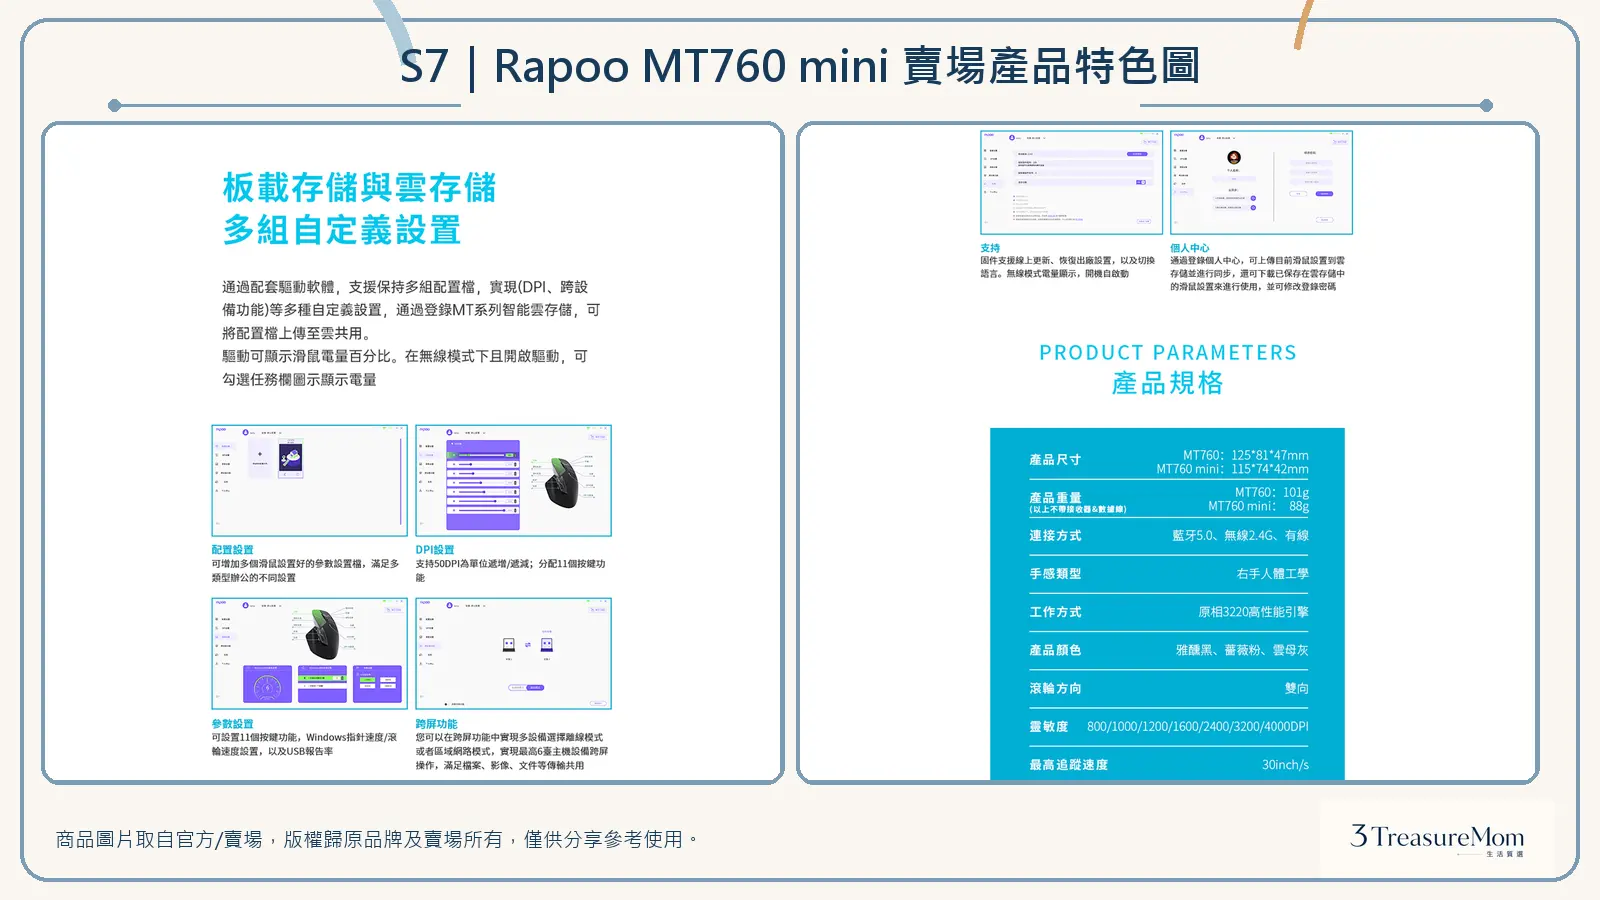1600x900 pixels.
Task: Click the heading '多組自定義設置'
Action: 341,230
